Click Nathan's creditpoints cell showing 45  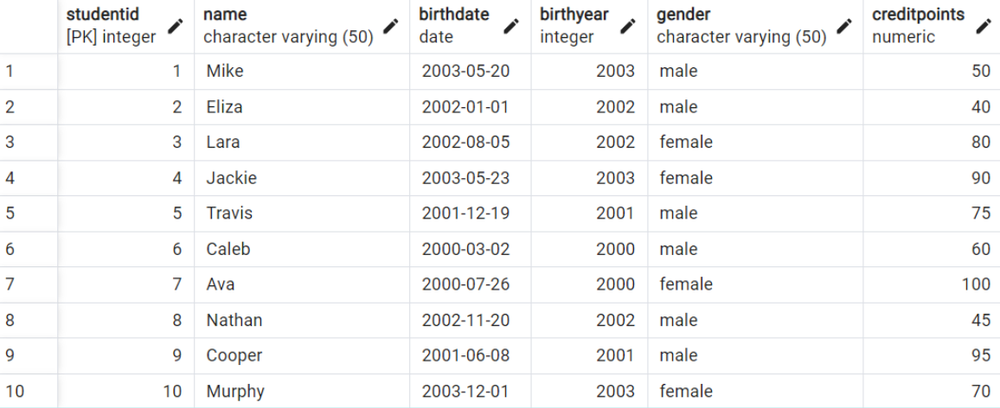[932, 320]
